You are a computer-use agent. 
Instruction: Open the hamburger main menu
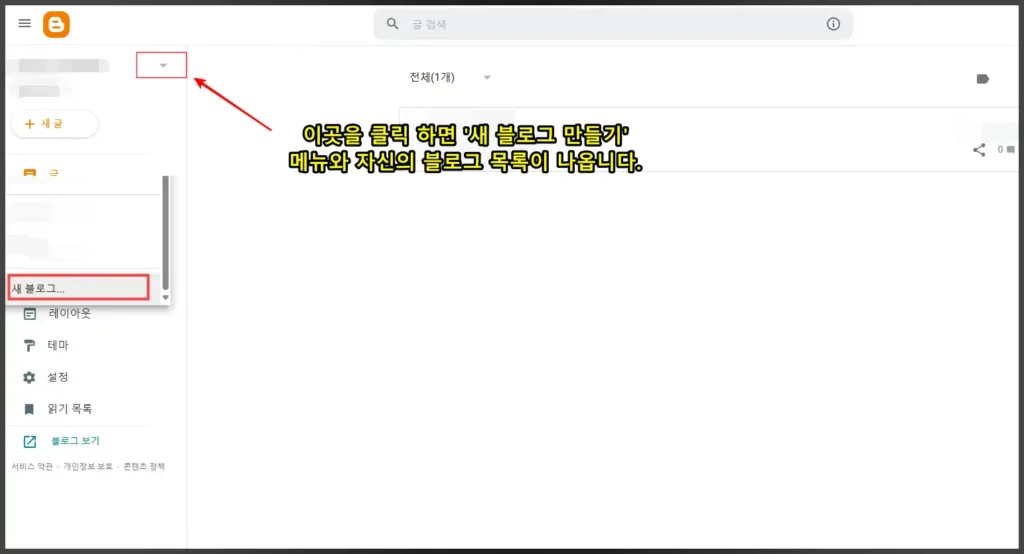pyautogui.click(x=25, y=24)
